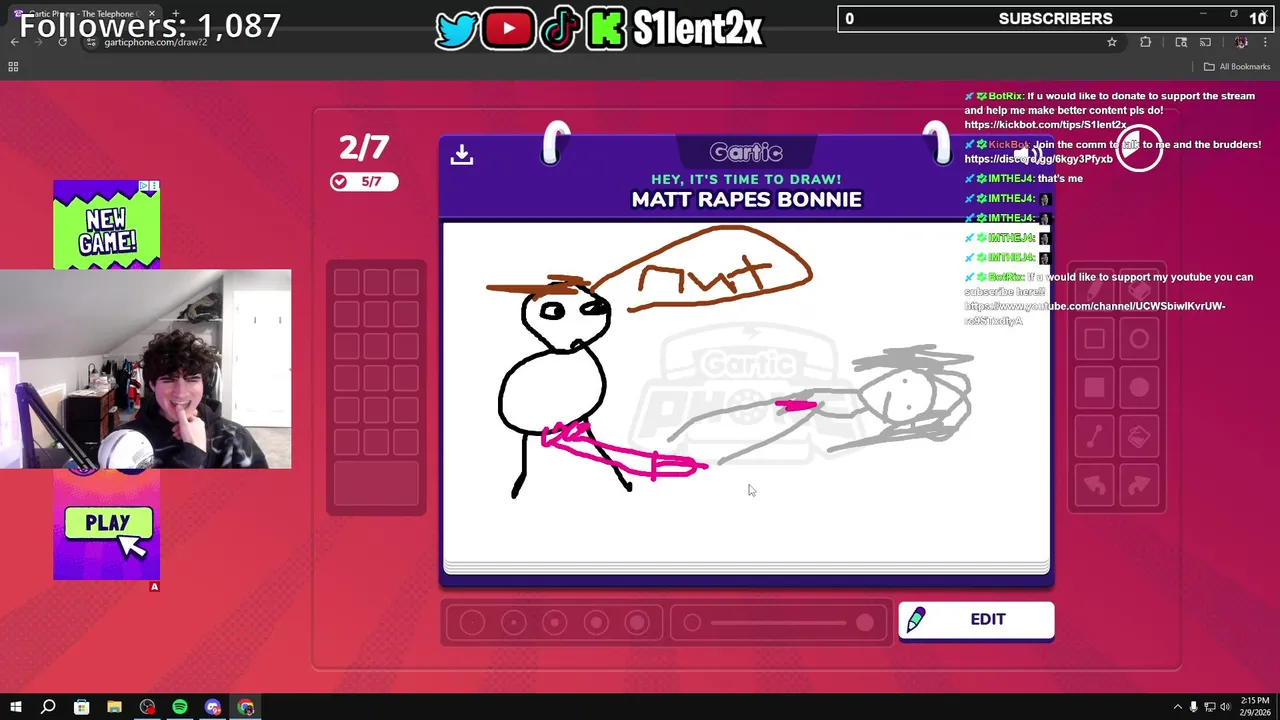This screenshot has height=720, width=1280.
Task: Switch to the Gartic Phone browser tab
Action: [85, 14]
